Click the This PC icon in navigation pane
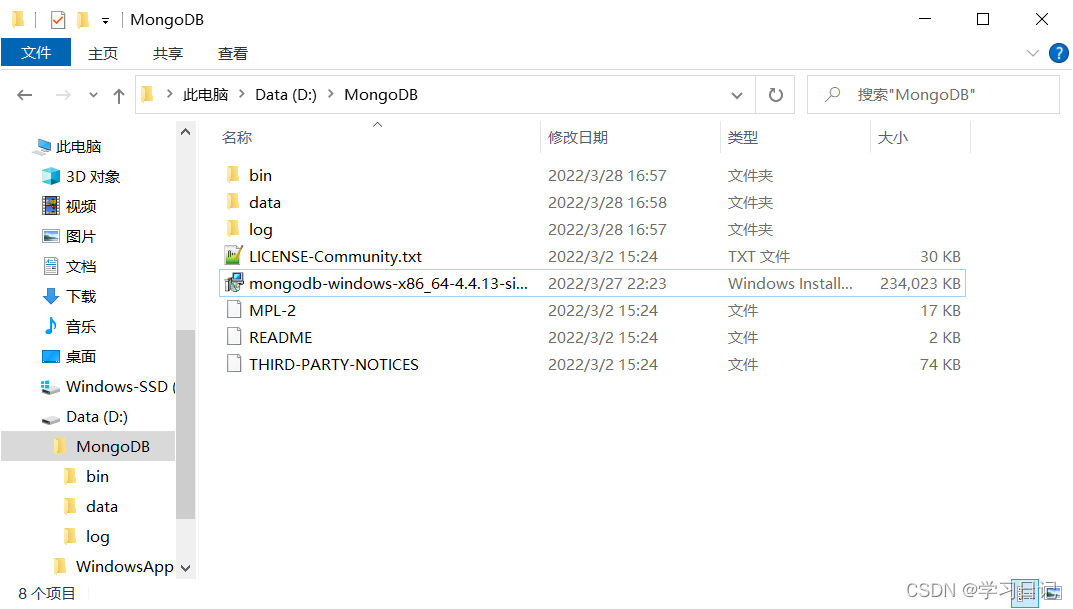Image resolution: width=1073 pixels, height=609 pixels. pyautogui.click(x=43, y=146)
